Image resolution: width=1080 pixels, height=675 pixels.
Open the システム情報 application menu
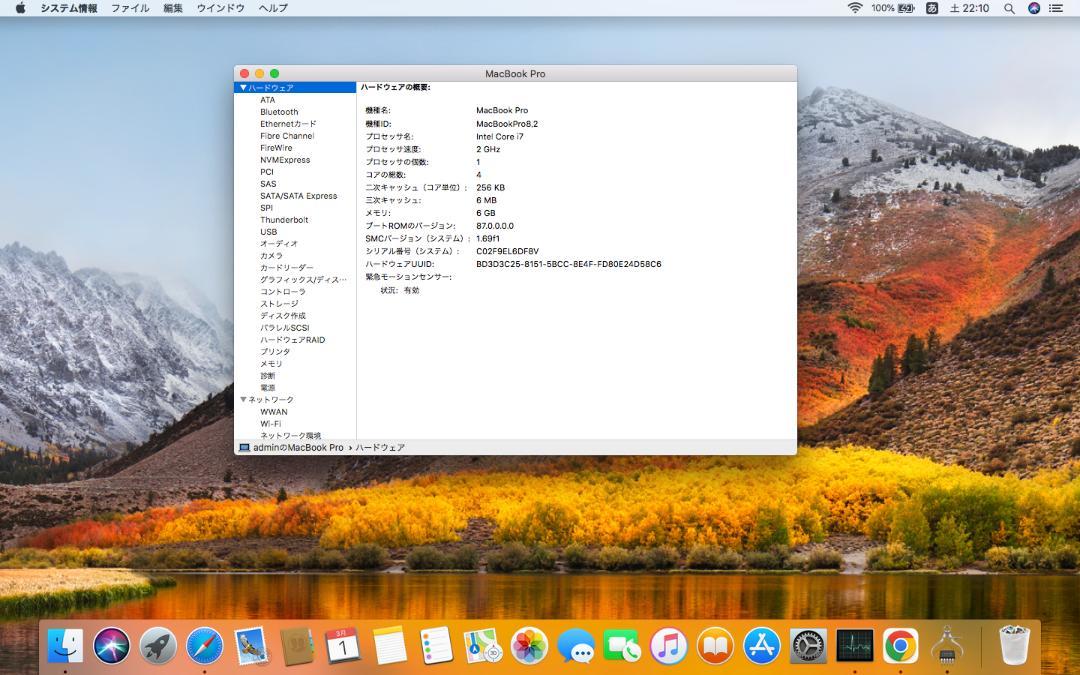tap(69, 8)
